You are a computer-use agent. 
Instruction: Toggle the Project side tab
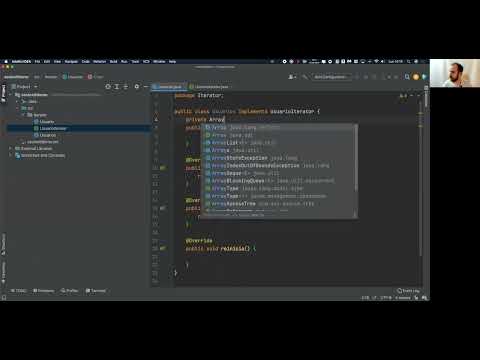click(x=3, y=93)
